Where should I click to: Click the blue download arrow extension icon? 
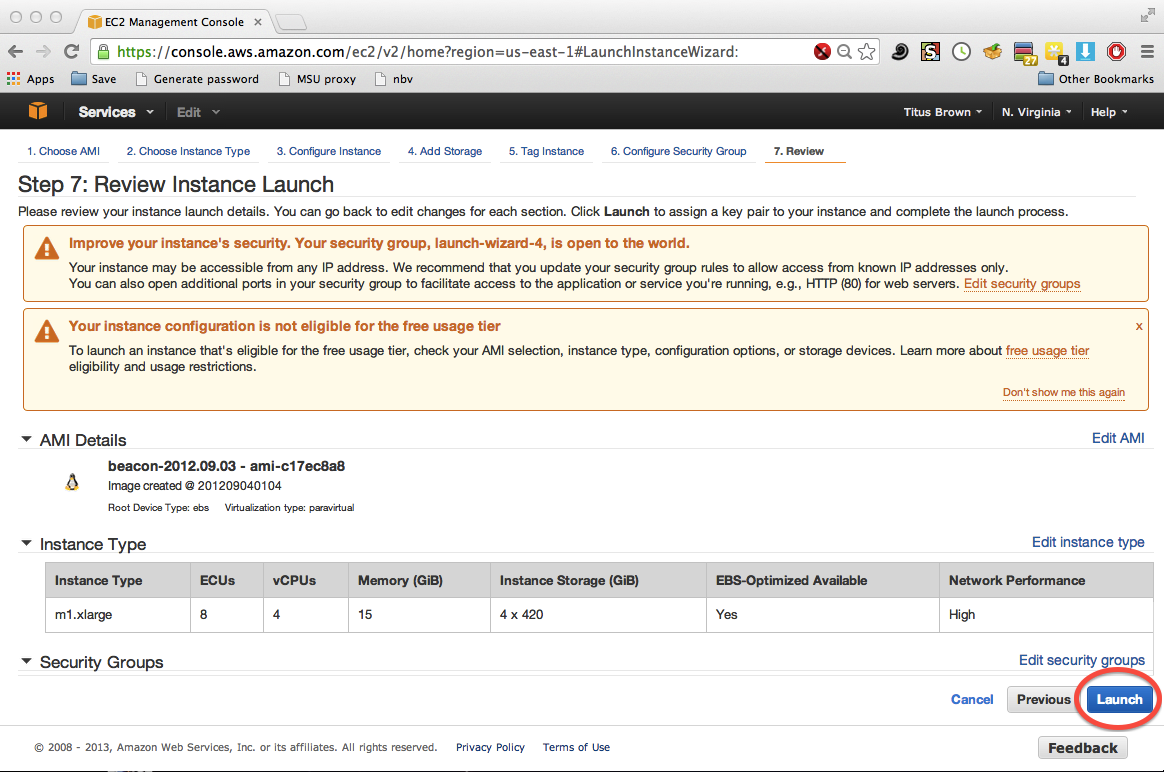click(x=1085, y=51)
